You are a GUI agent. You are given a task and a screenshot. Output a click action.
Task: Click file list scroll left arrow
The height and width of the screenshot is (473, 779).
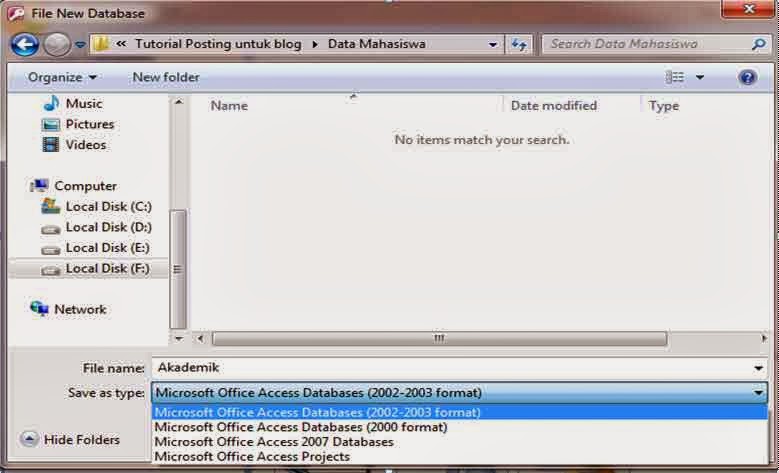coord(200,339)
